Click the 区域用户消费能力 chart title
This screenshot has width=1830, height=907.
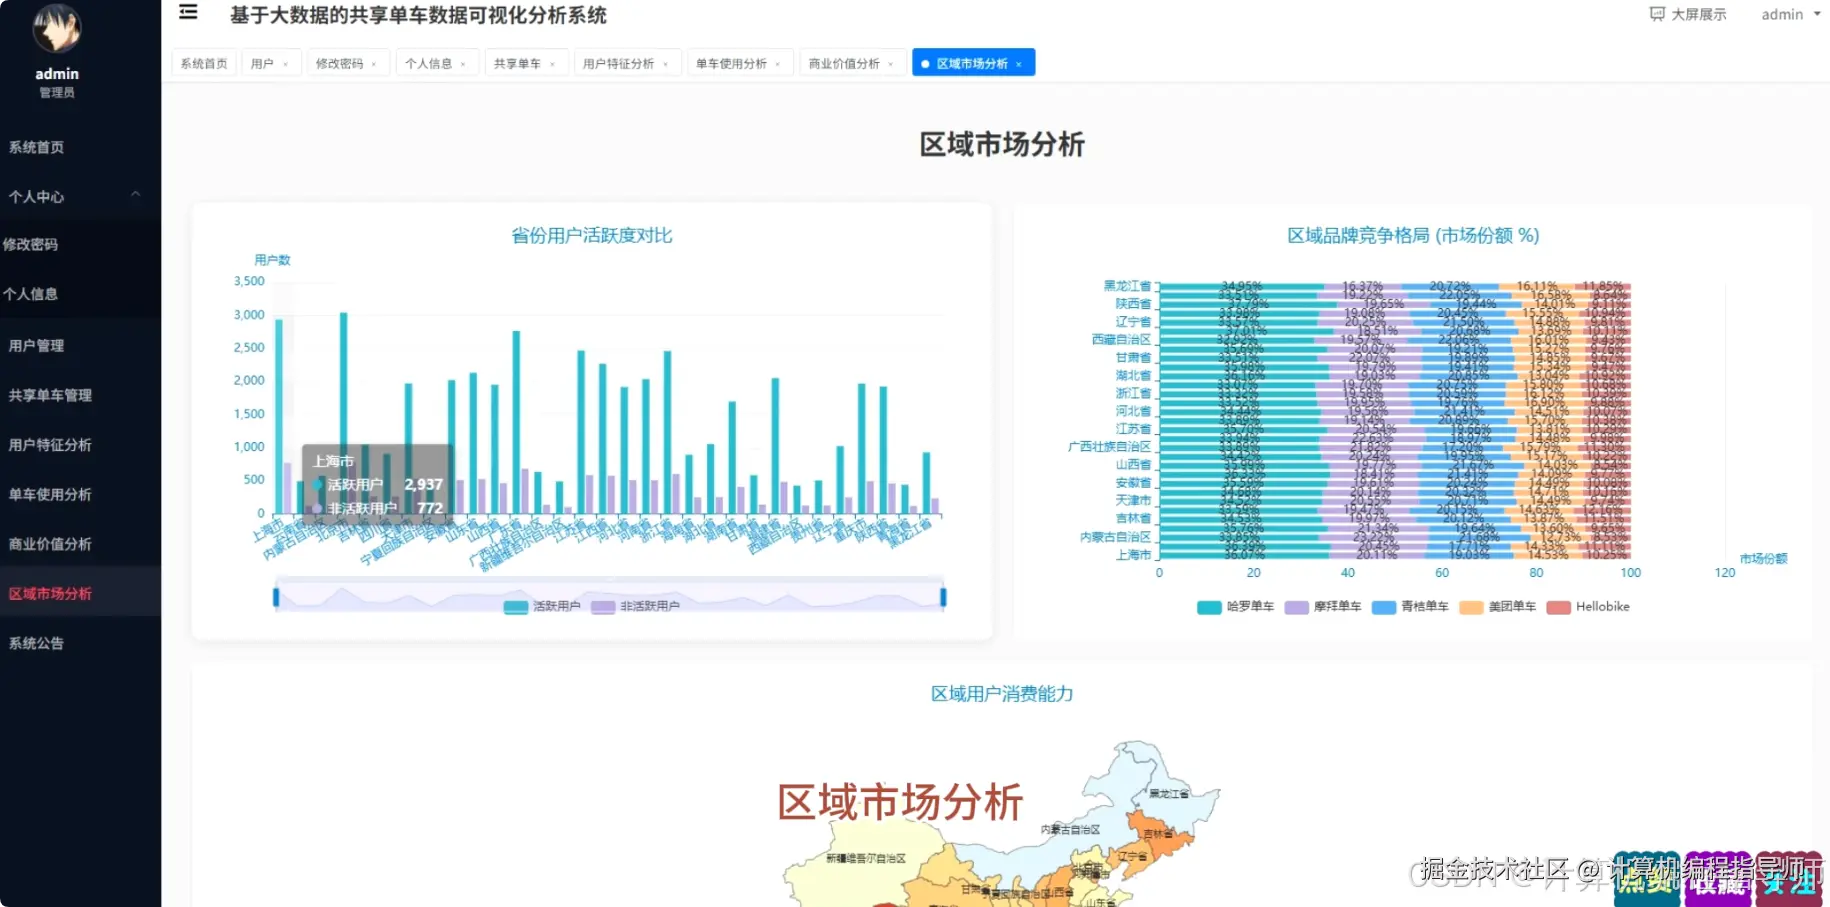tap(1002, 694)
